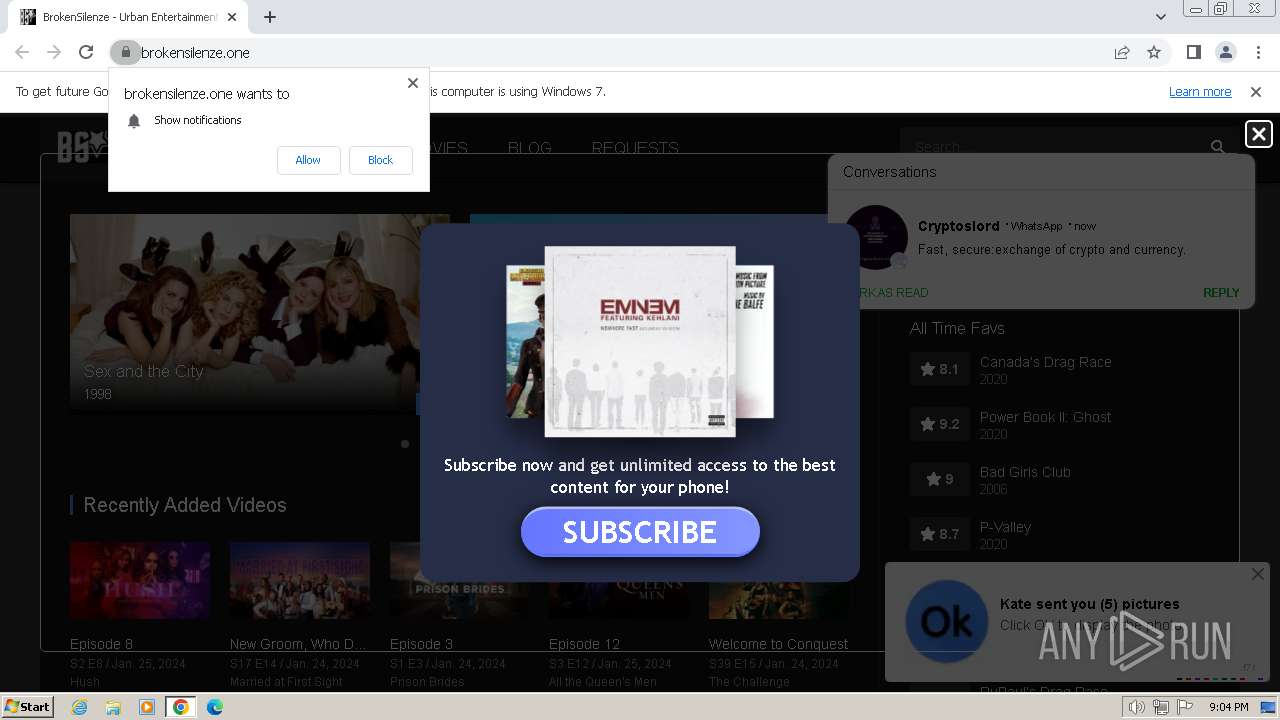Open P-Valley listing
The image size is (1280, 720).
click(1005, 527)
